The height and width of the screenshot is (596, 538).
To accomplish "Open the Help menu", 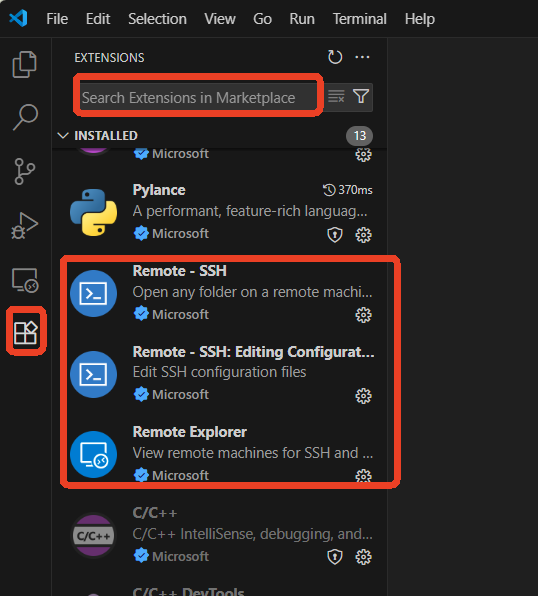I will [x=420, y=19].
